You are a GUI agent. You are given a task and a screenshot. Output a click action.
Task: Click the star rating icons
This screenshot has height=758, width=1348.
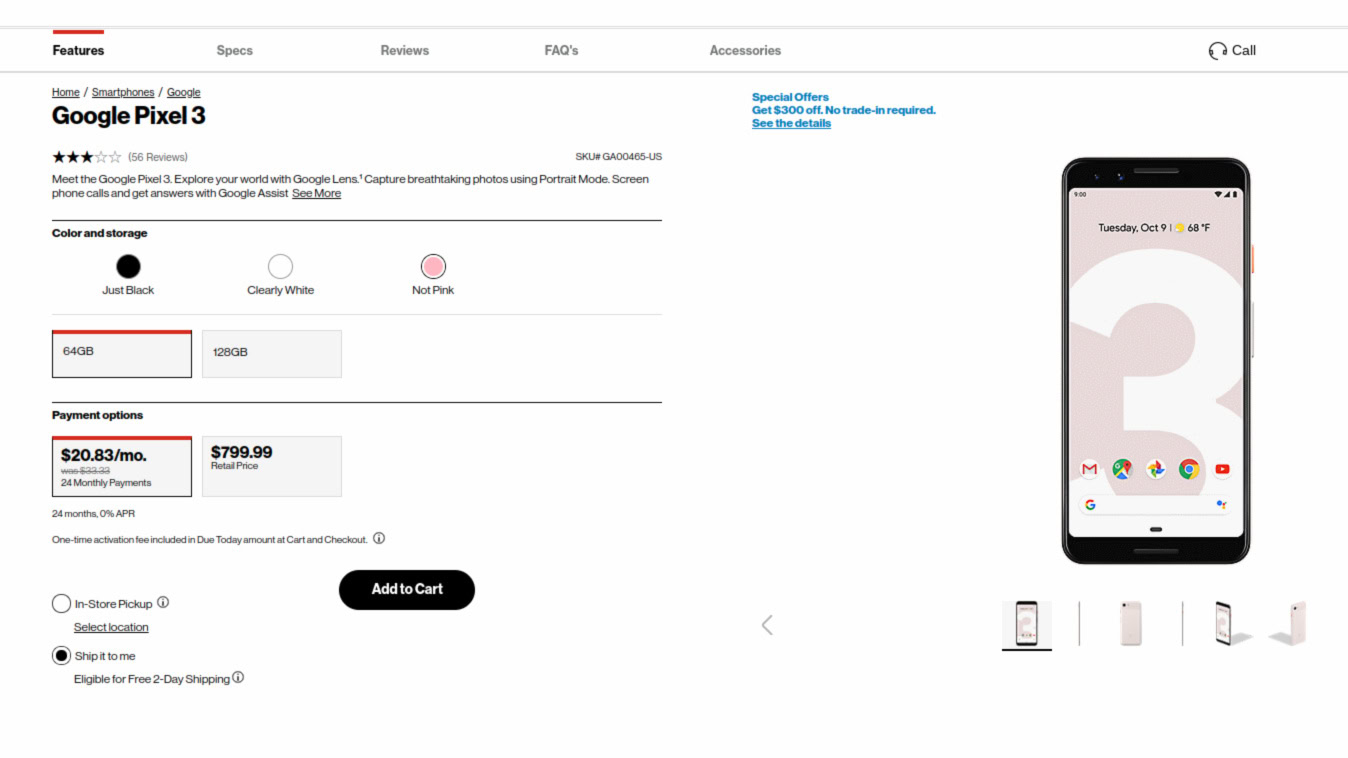[87, 157]
